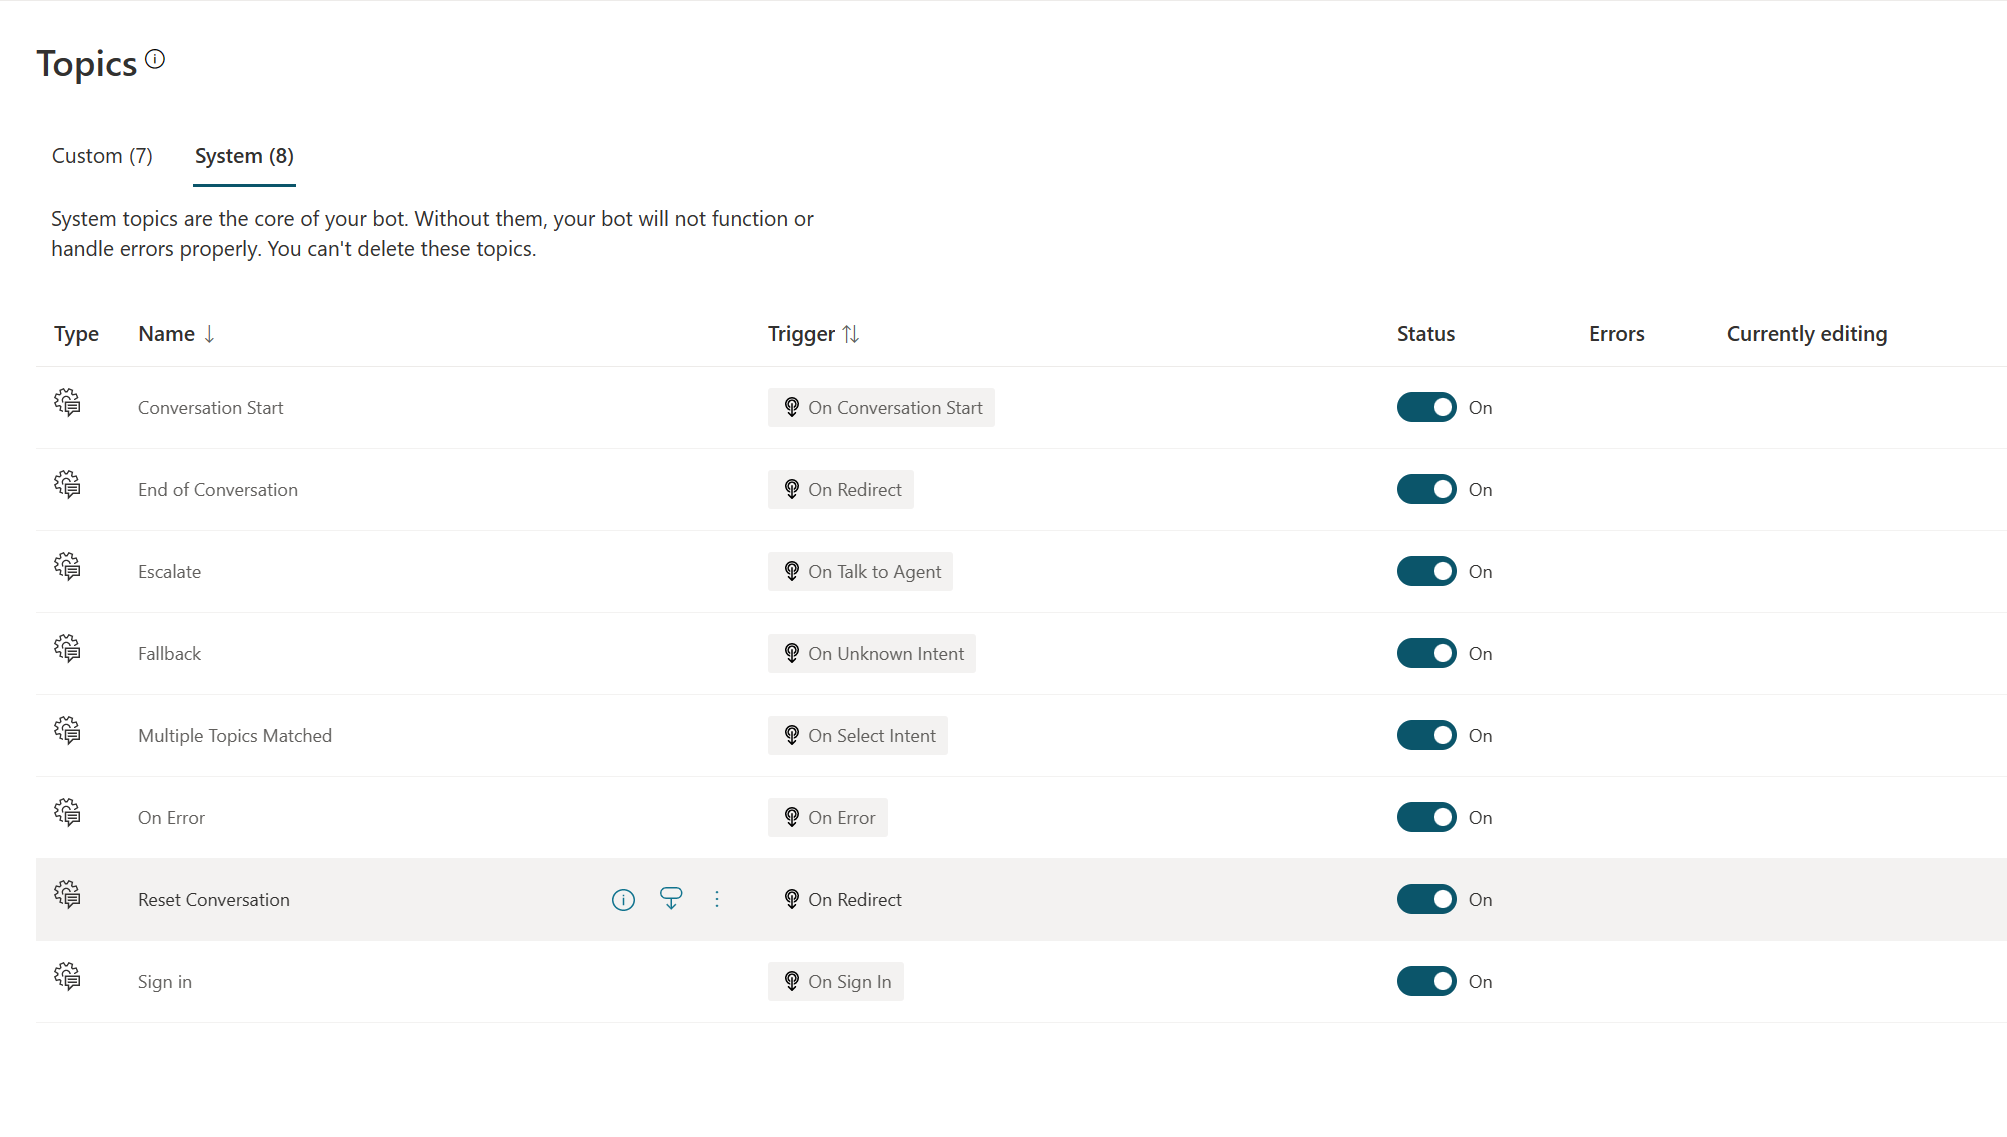The width and height of the screenshot is (2007, 1137).
Task: Click the Sign In topic gear icon
Action: pyautogui.click(x=66, y=980)
